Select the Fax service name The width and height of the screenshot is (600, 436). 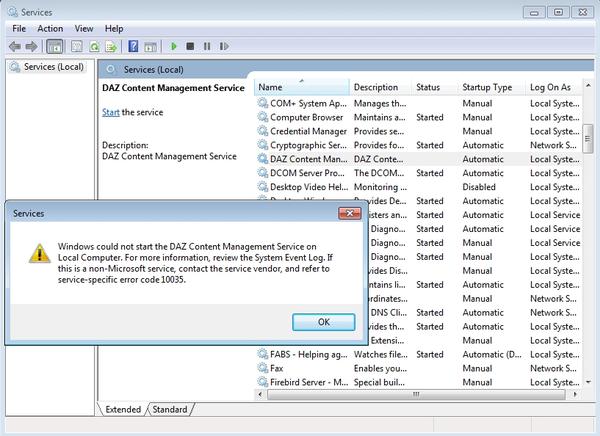(277, 369)
